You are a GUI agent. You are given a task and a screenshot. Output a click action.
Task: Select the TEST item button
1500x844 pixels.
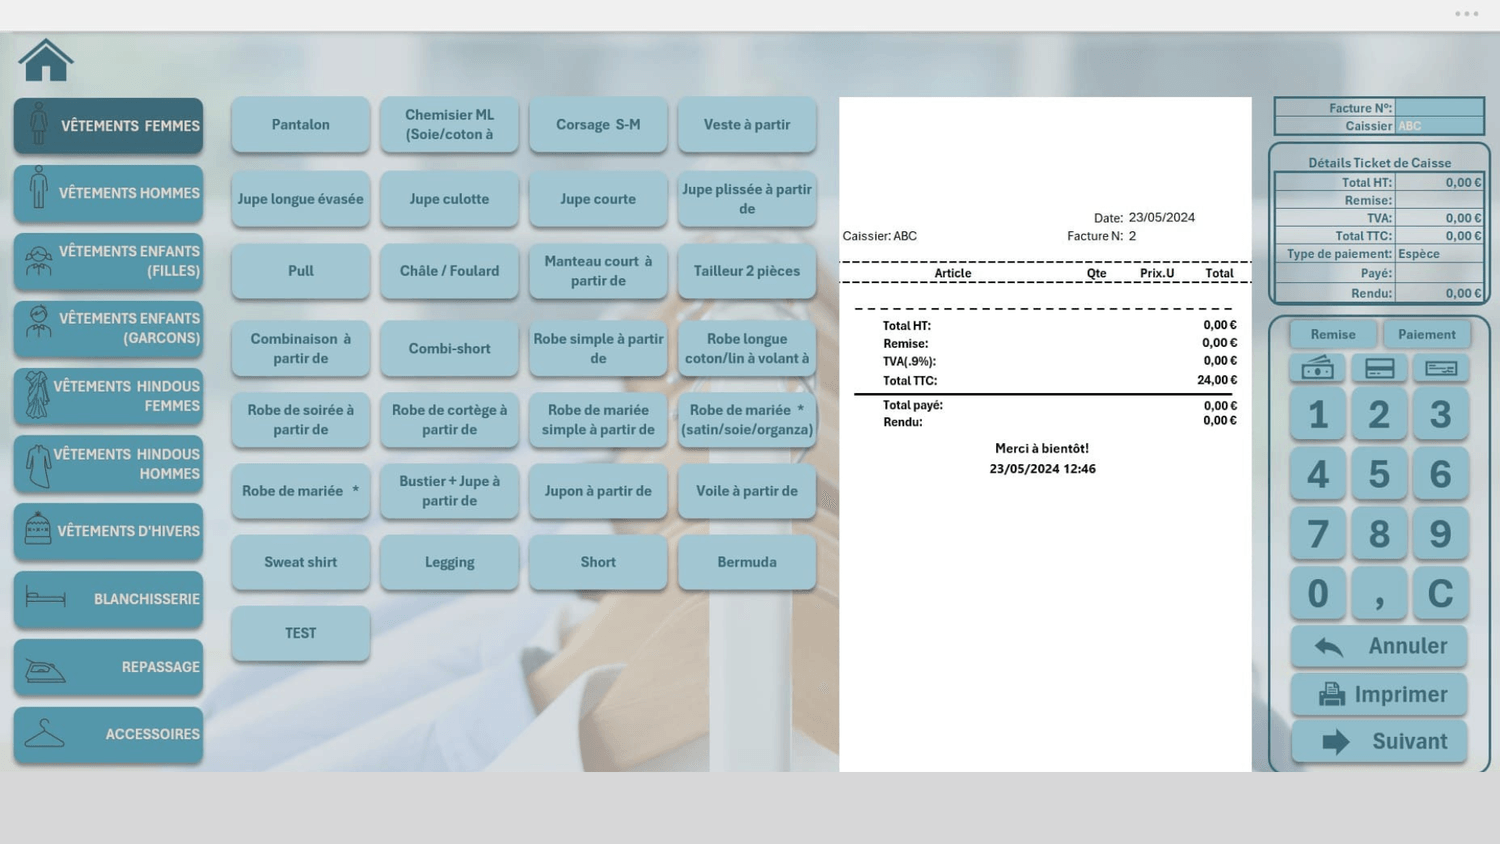click(x=301, y=633)
